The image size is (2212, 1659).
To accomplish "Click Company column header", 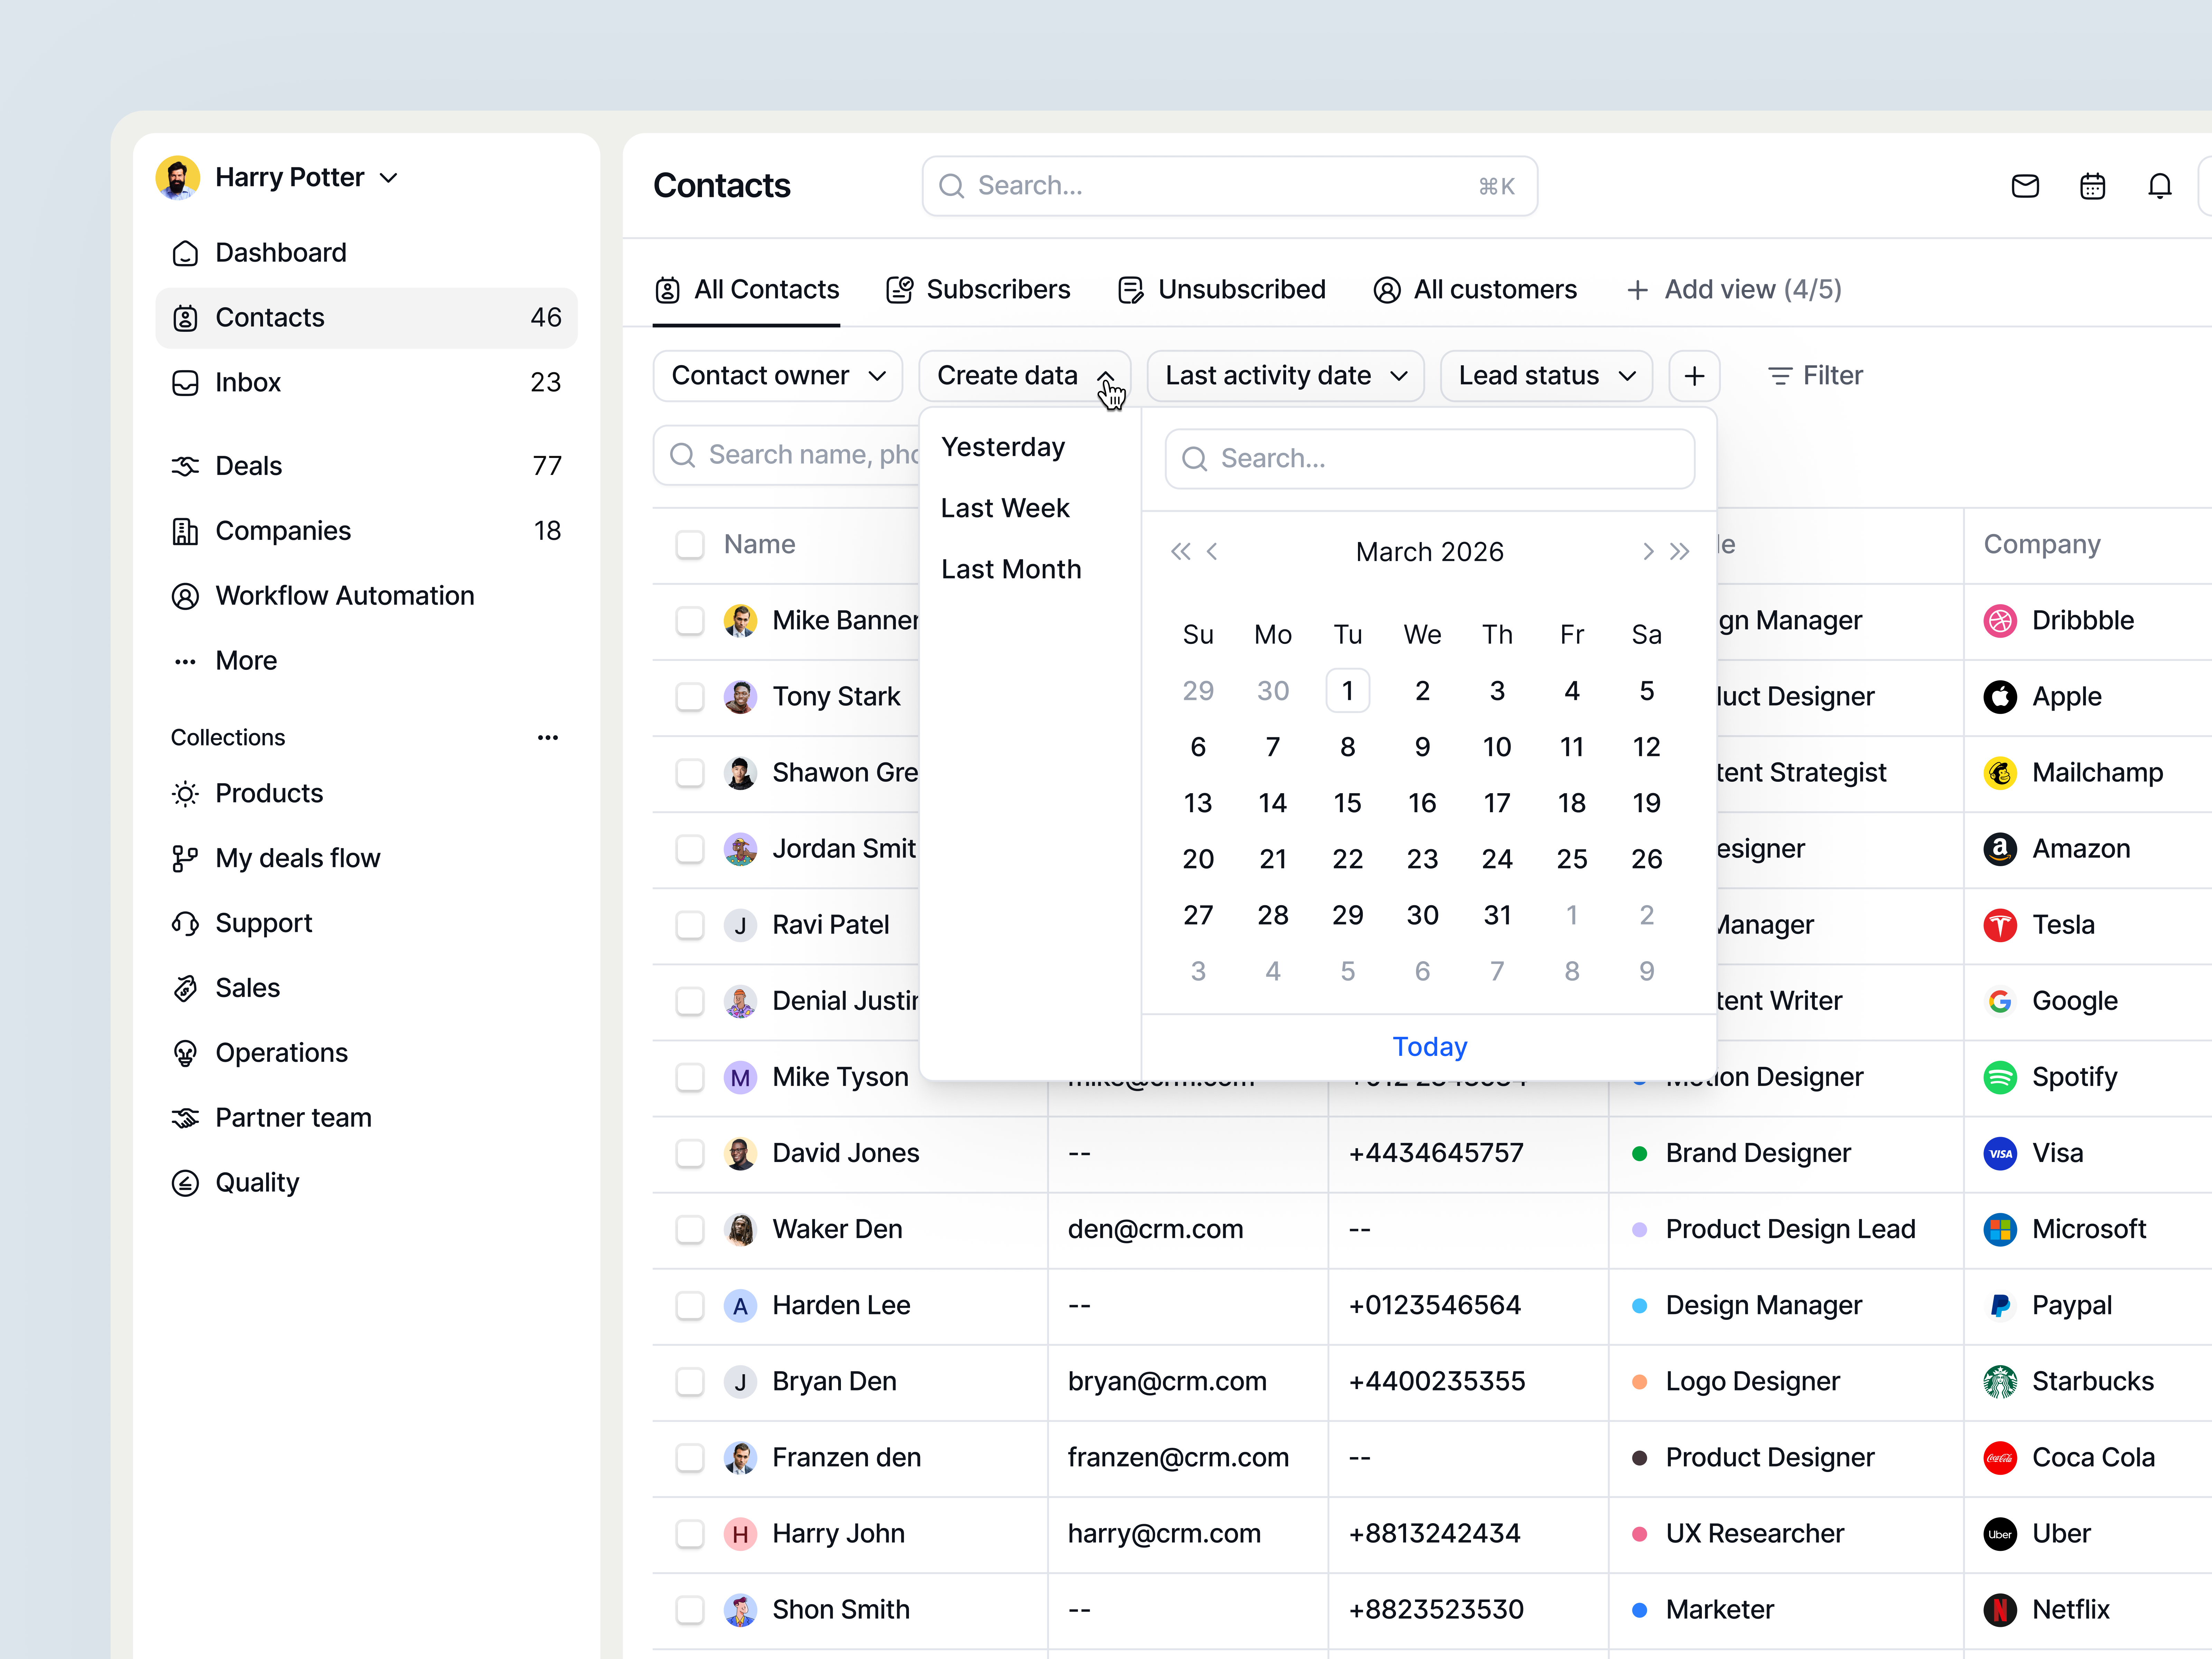I will point(2042,545).
